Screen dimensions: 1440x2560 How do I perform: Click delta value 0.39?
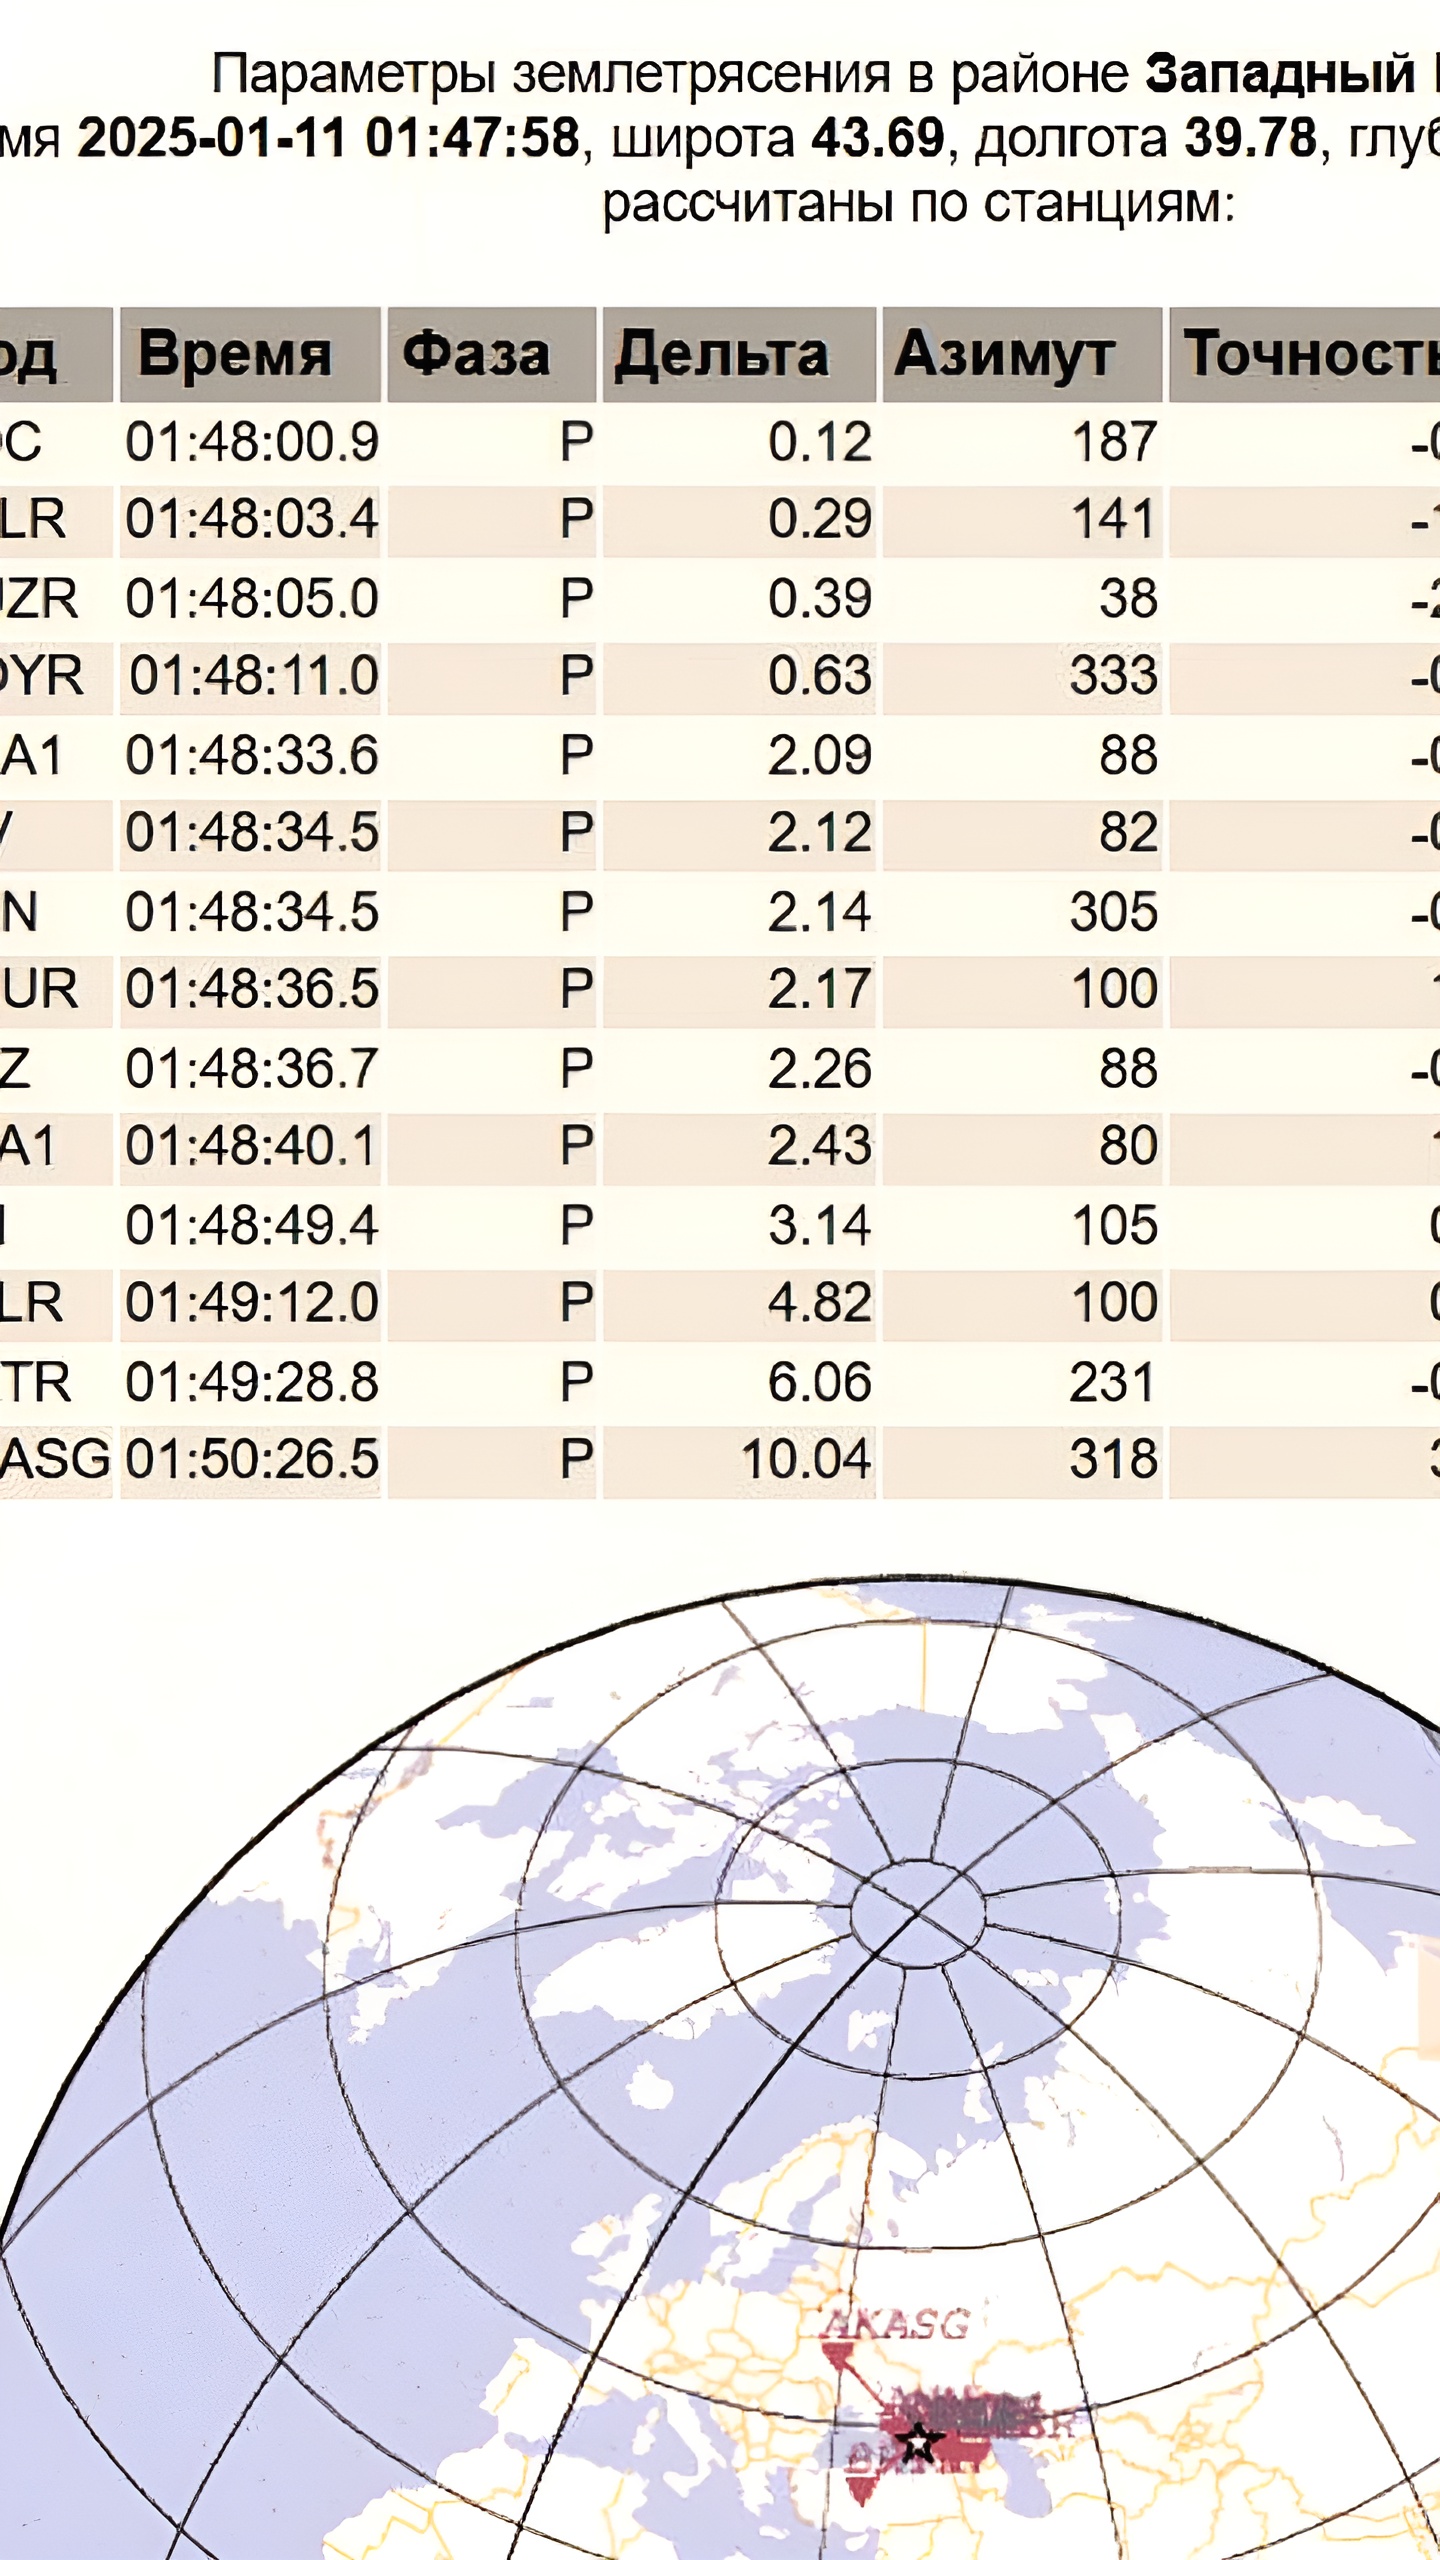point(820,598)
